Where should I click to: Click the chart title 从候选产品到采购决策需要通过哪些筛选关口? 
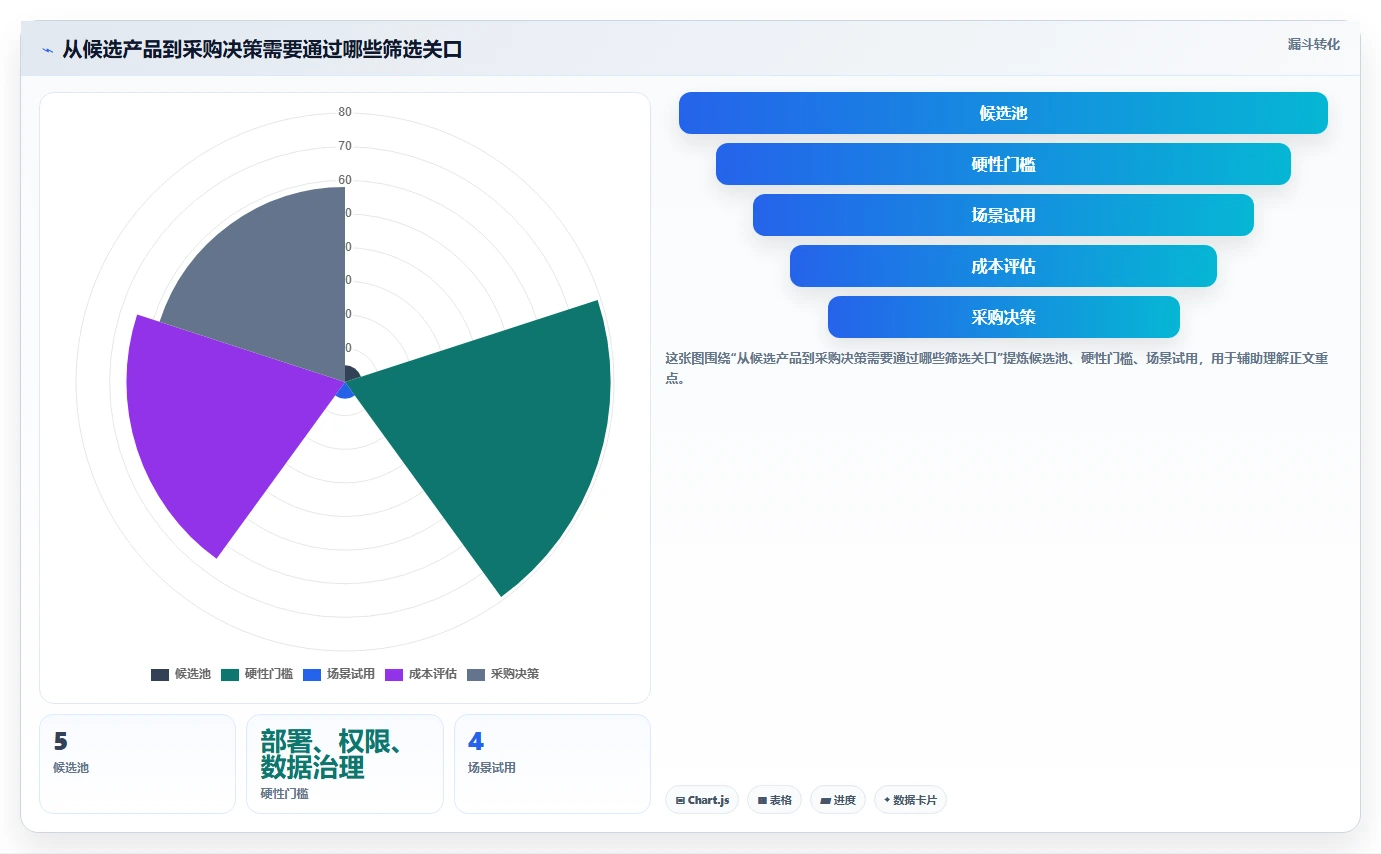[262, 50]
